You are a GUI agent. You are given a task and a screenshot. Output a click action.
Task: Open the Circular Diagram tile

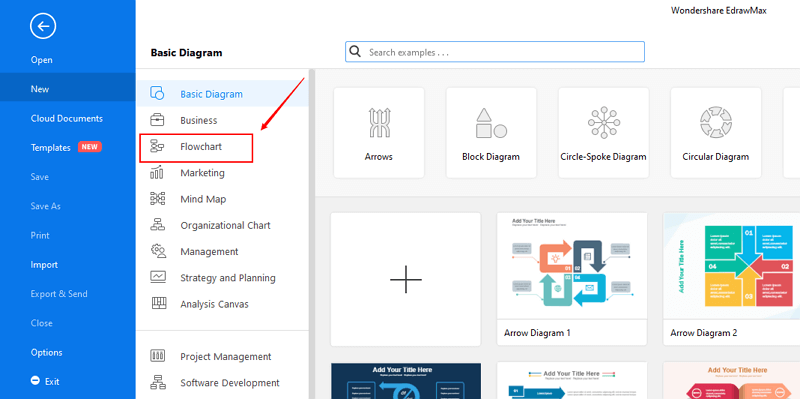click(716, 133)
